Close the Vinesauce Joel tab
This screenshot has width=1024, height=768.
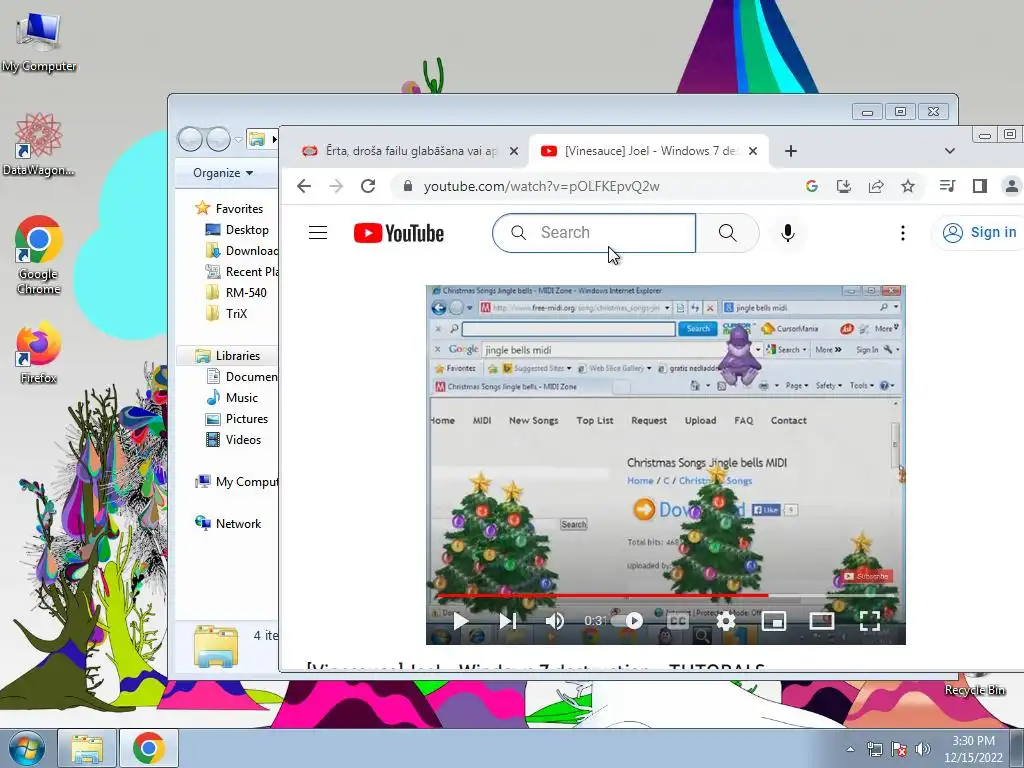pyautogui.click(x=753, y=151)
